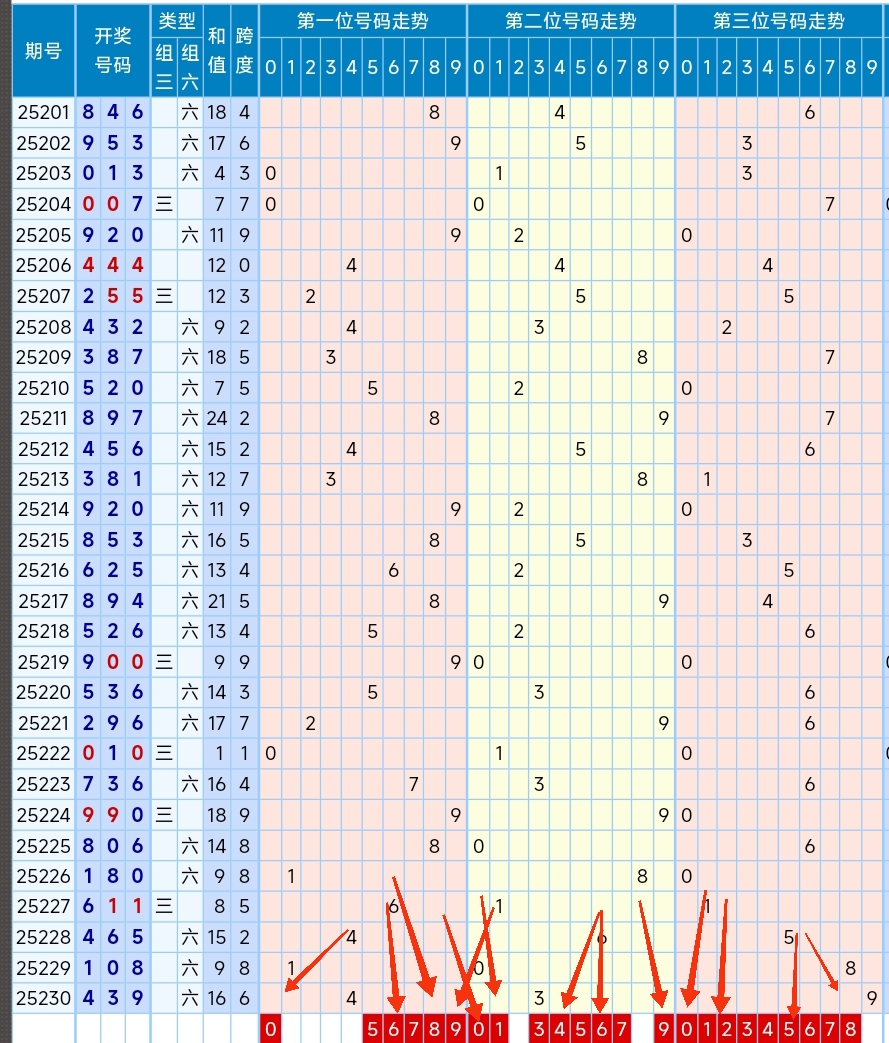The image size is (889, 1043).
Task: Toggle red 6 box under third-position trend
Action: pyautogui.click(x=810, y=1029)
